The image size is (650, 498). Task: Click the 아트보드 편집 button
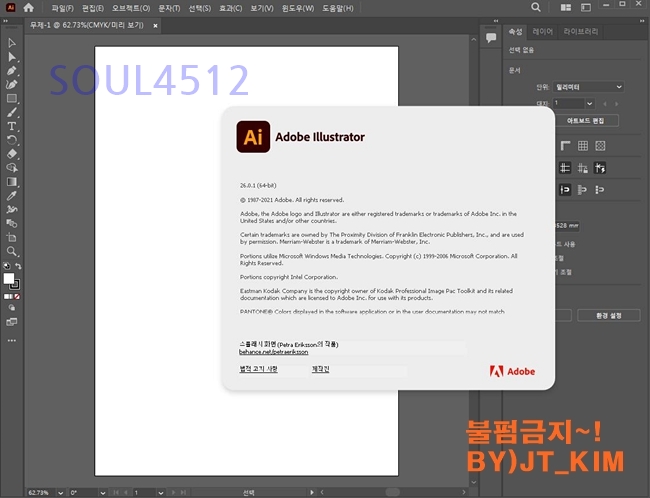(x=585, y=121)
